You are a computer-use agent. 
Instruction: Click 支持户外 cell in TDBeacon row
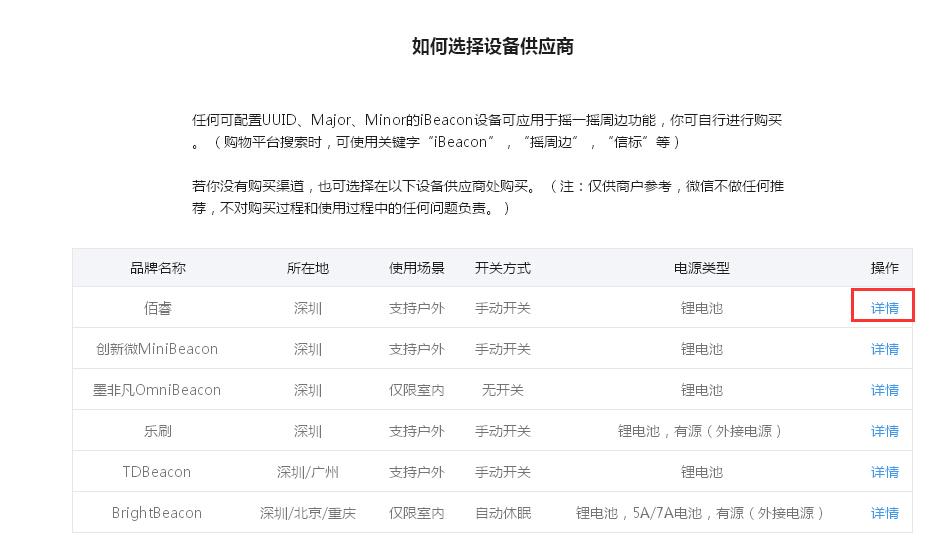pos(416,472)
